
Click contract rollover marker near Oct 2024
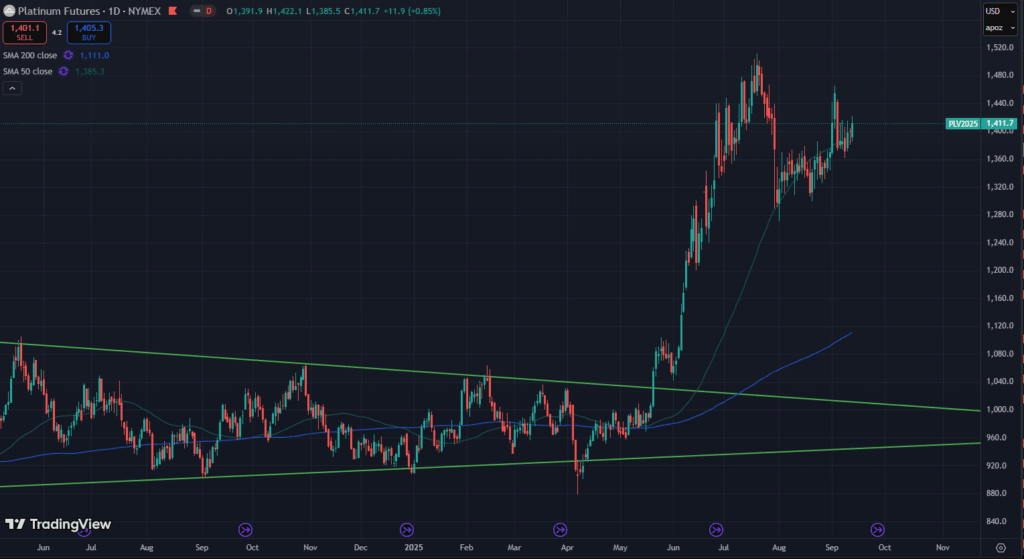pos(245,529)
